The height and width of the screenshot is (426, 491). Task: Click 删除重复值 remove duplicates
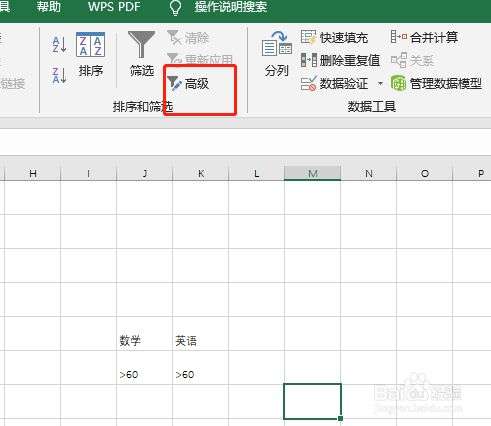(340, 60)
